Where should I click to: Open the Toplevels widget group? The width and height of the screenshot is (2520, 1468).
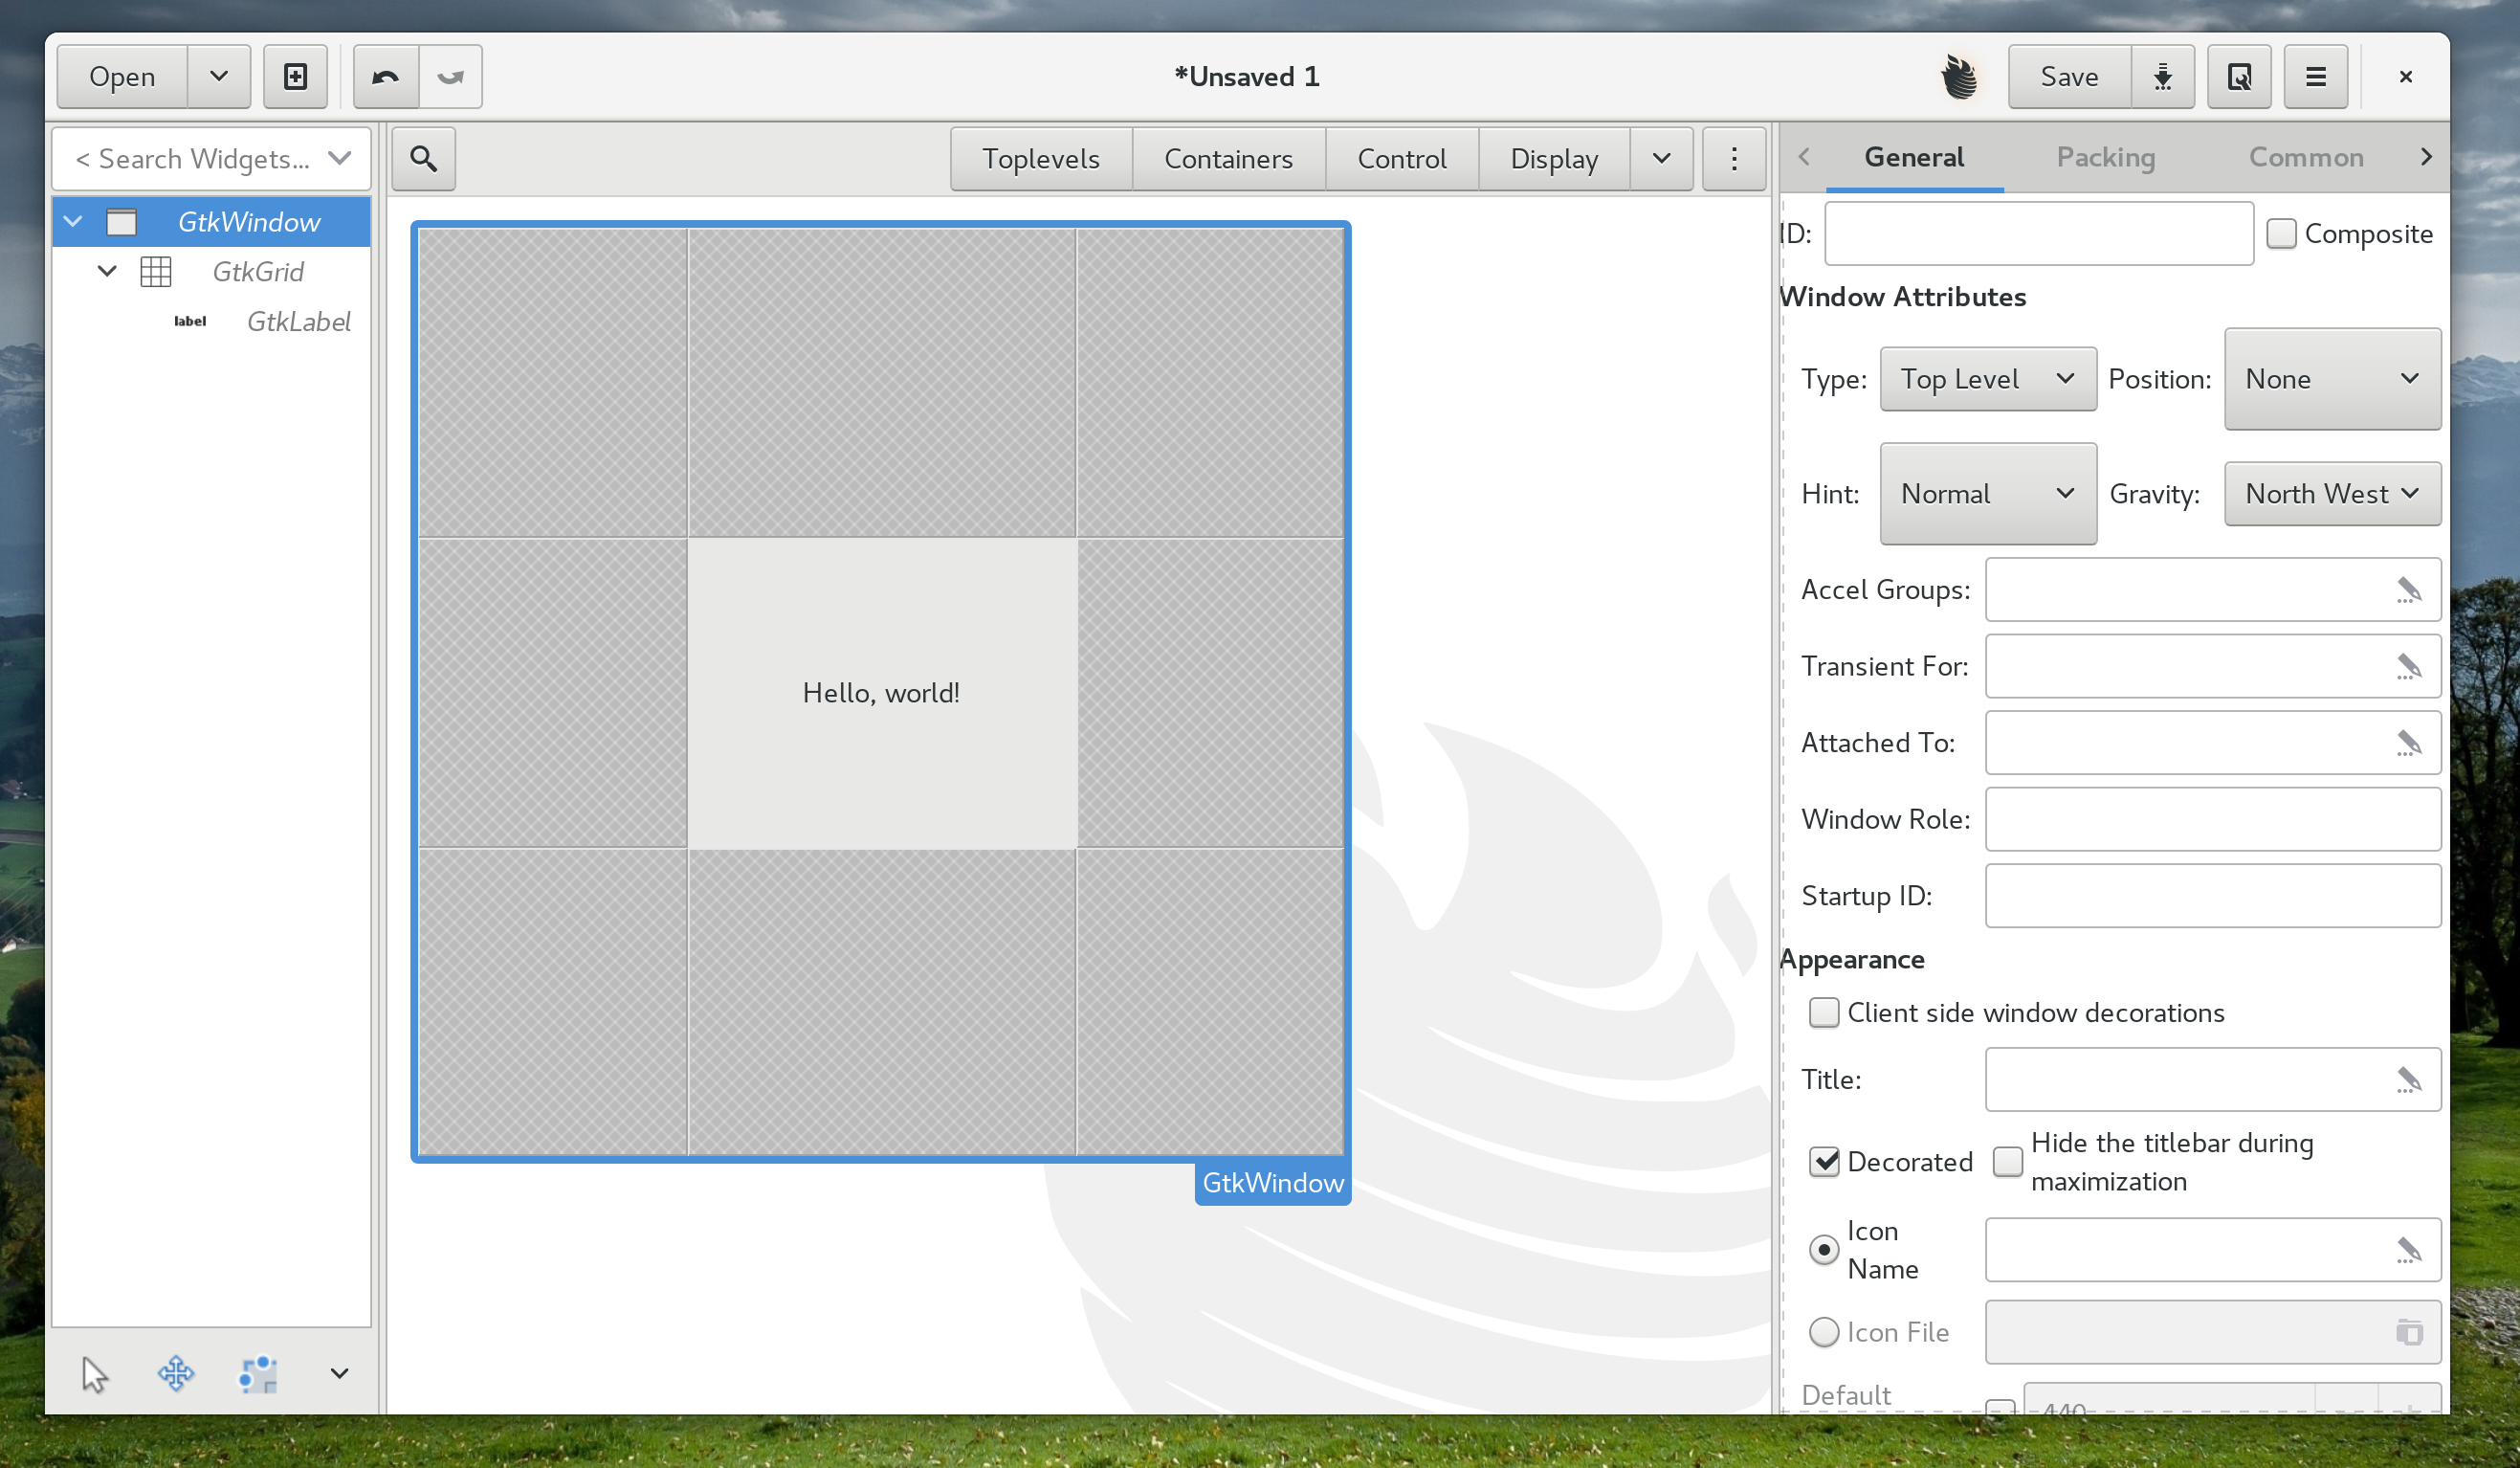pyautogui.click(x=1041, y=158)
